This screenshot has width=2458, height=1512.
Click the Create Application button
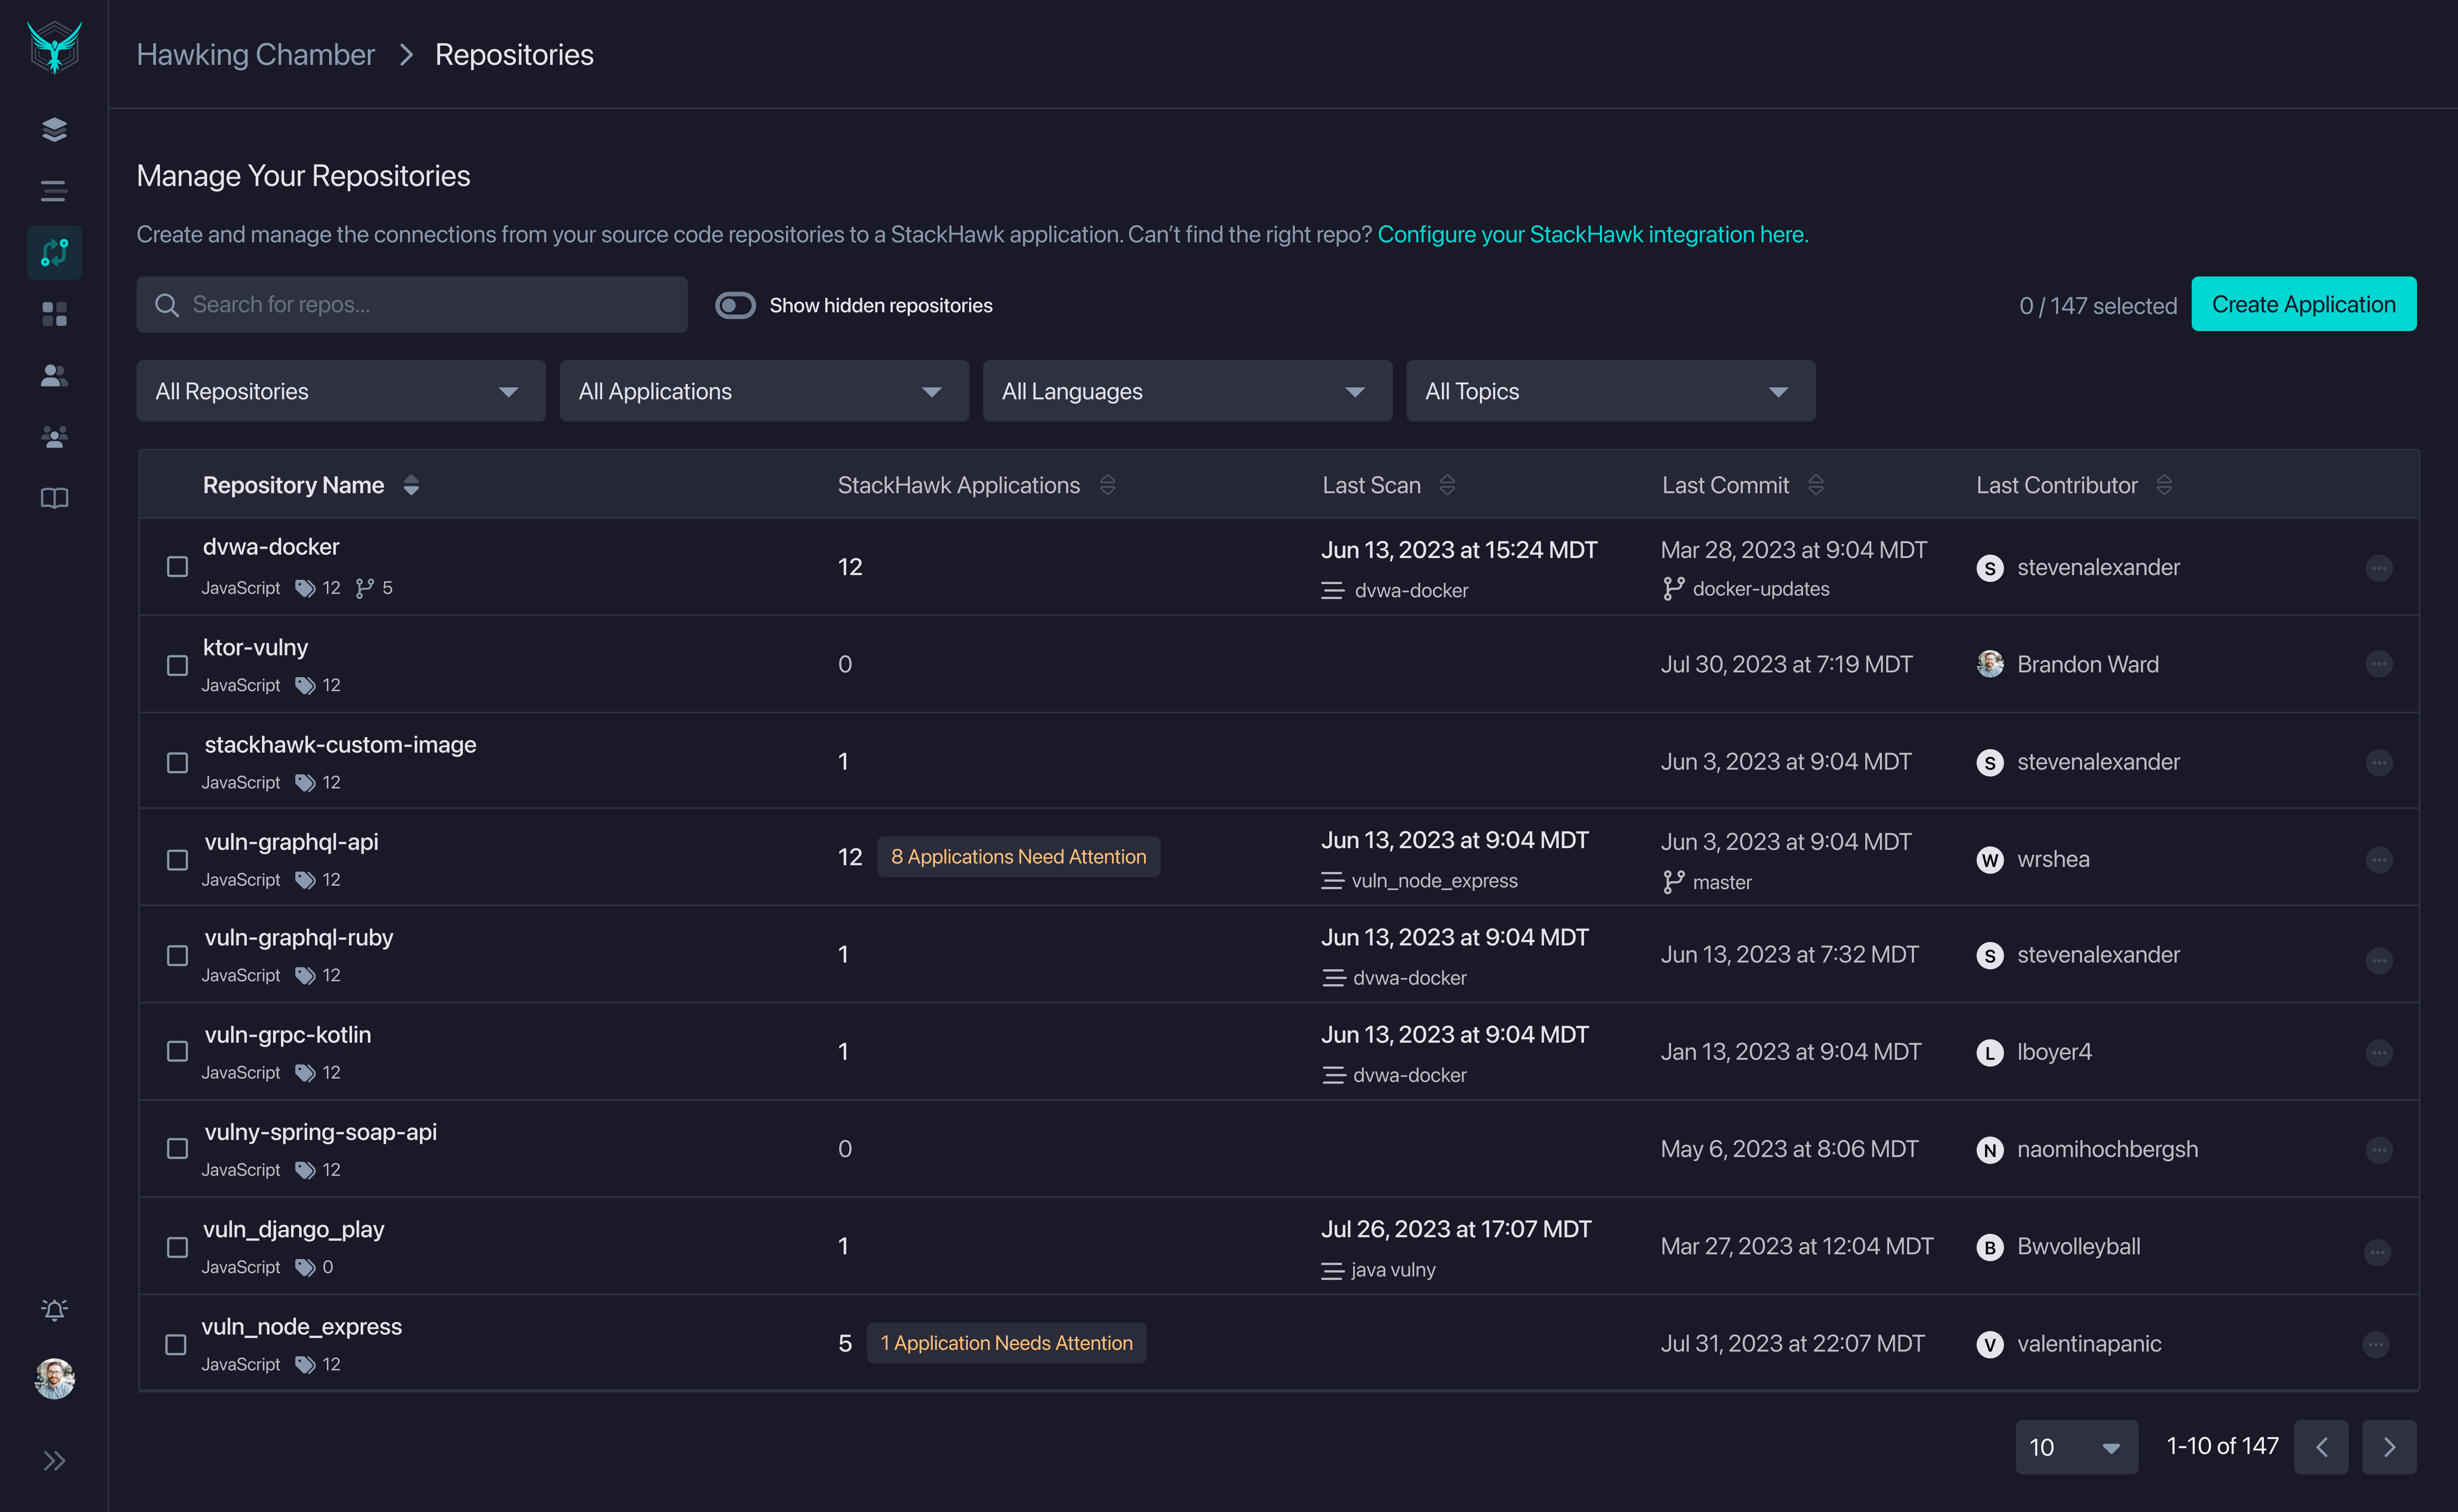2304,304
